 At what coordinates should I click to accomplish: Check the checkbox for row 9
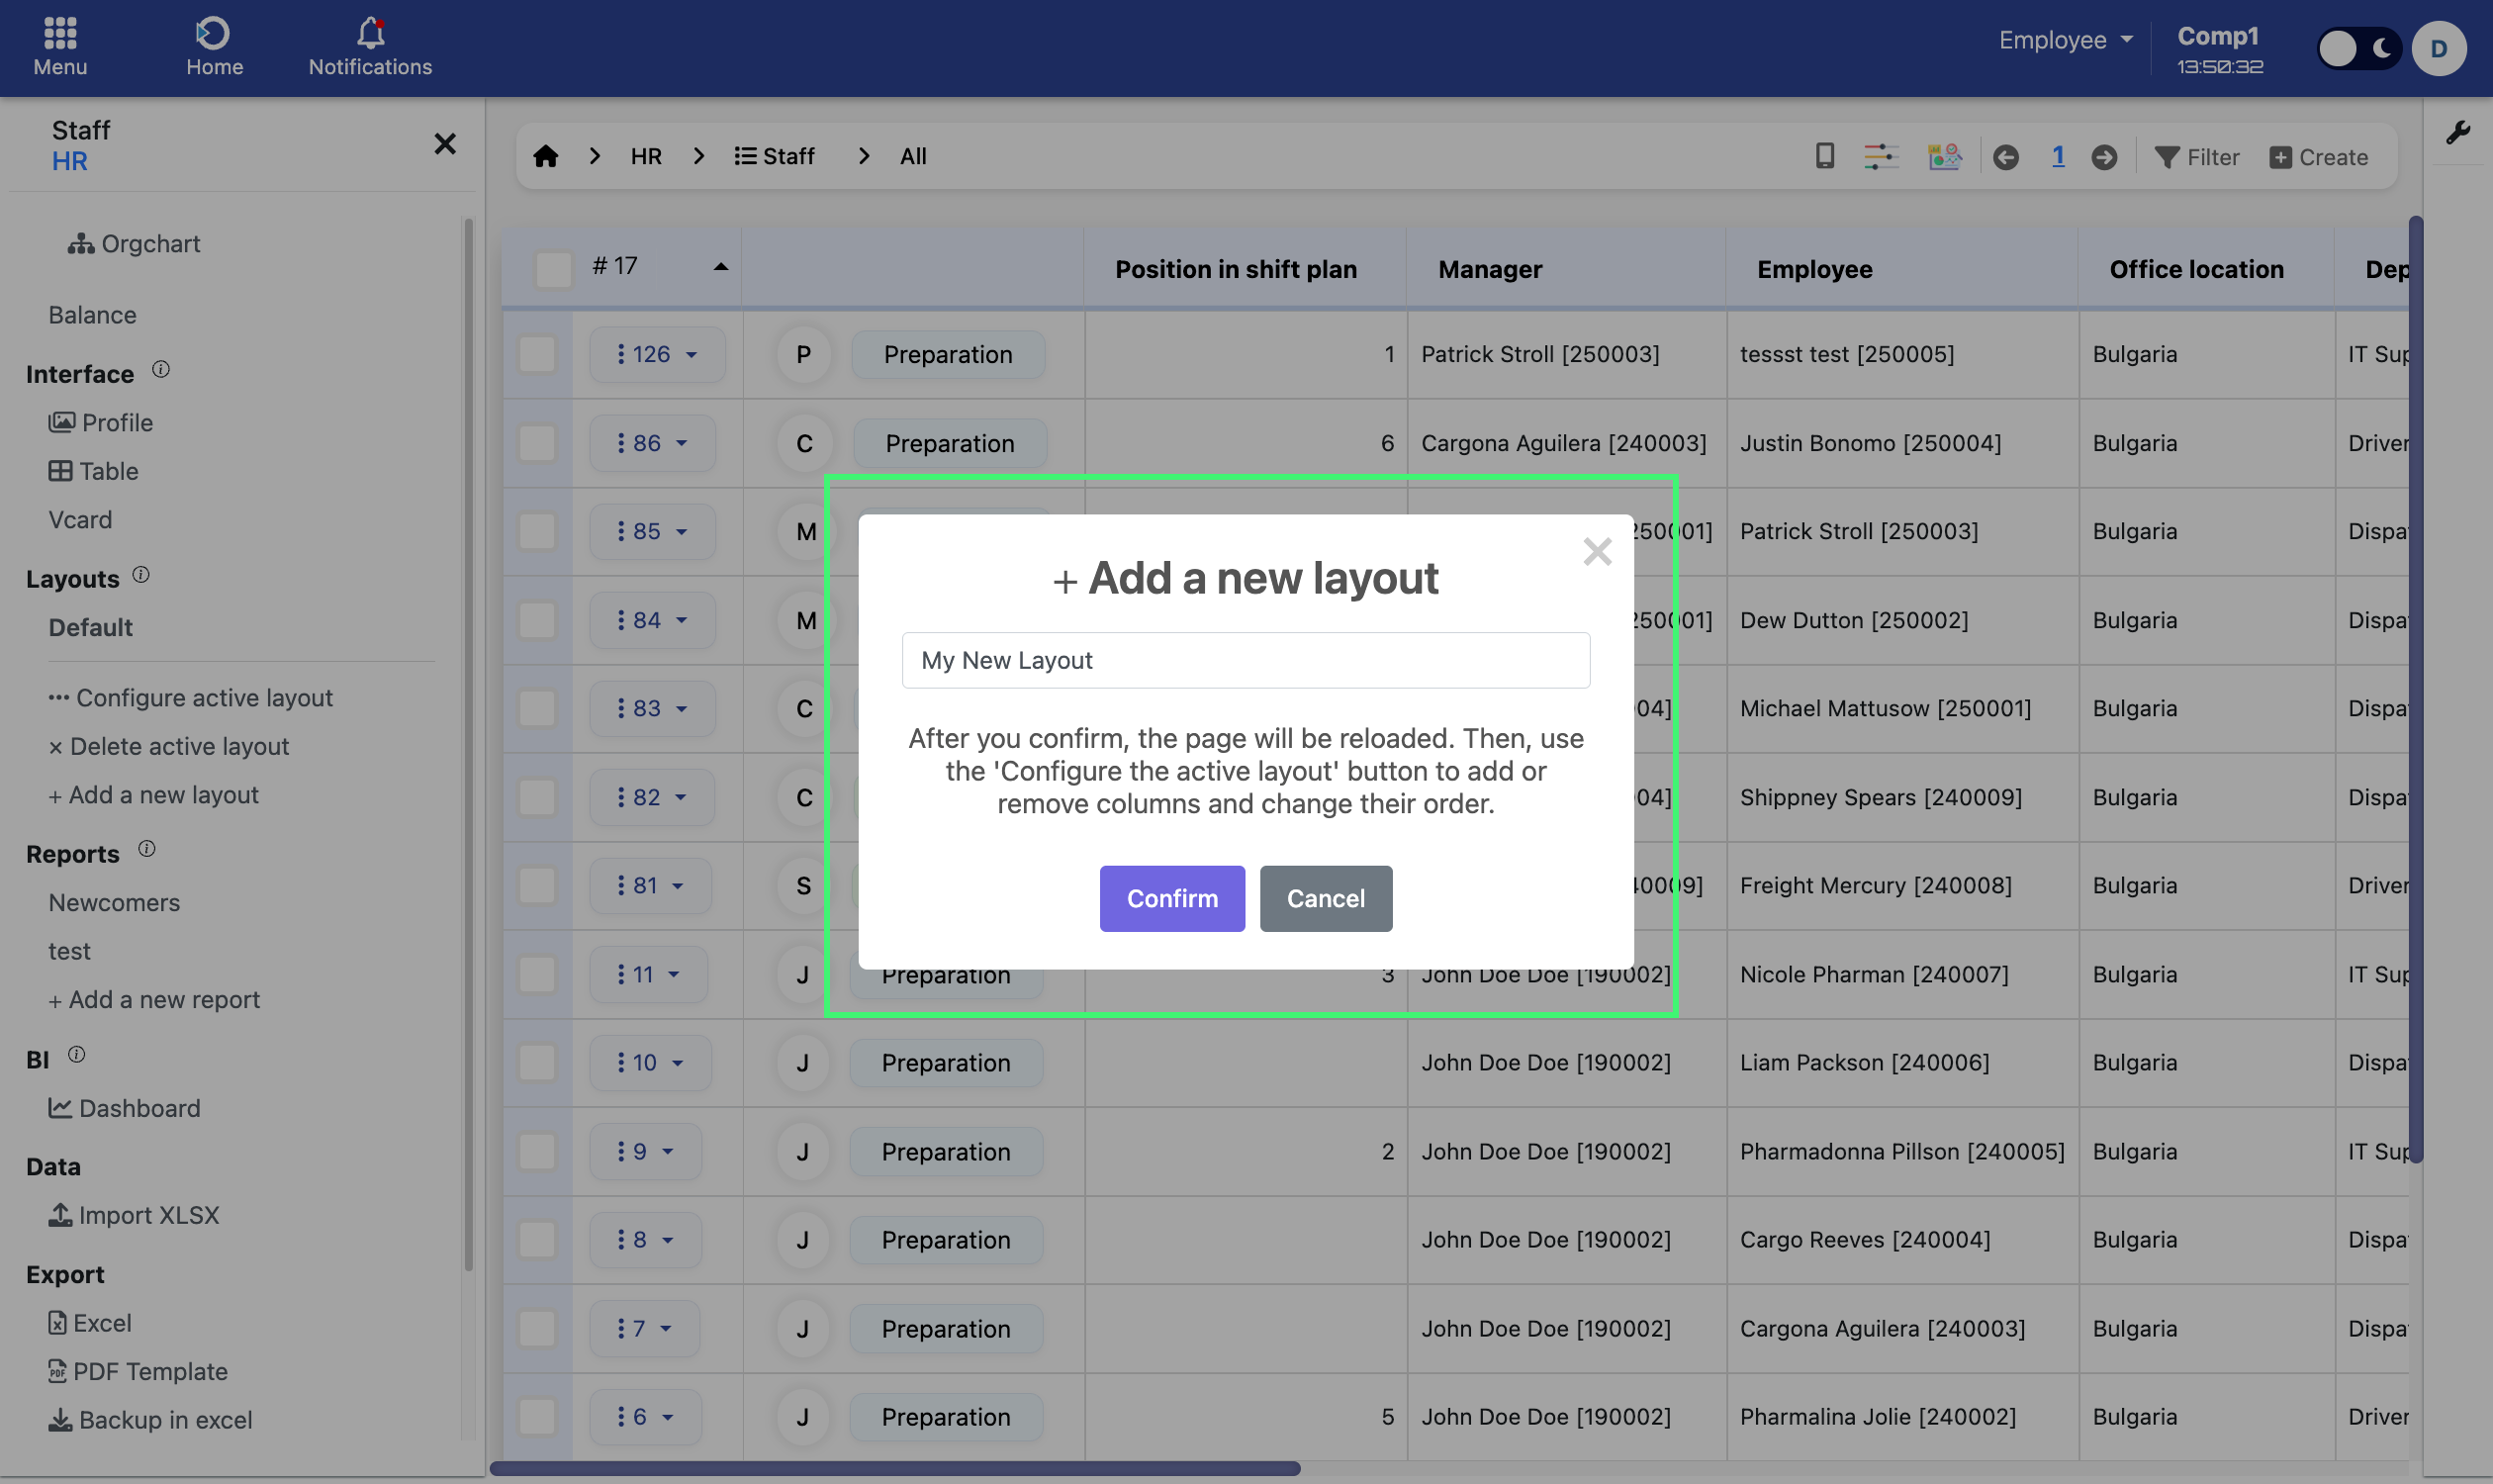pyautogui.click(x=537, y=1151)
